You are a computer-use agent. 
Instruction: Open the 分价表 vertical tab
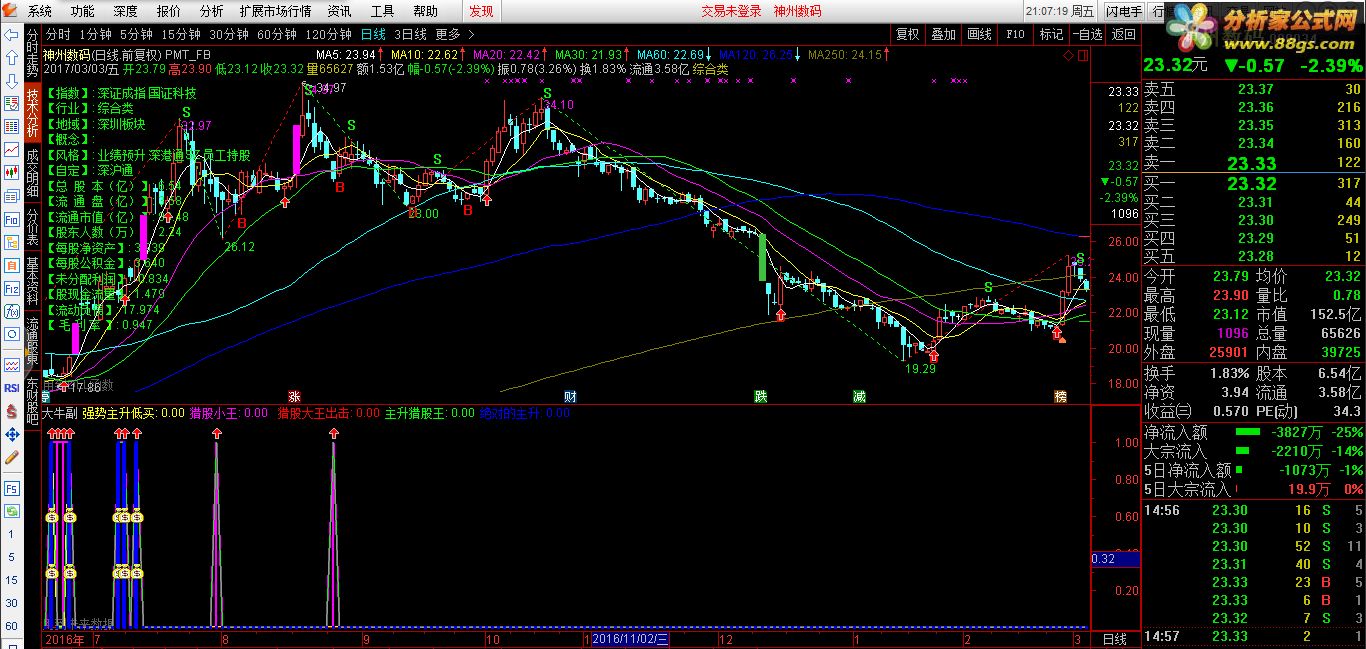click(32, 229)
